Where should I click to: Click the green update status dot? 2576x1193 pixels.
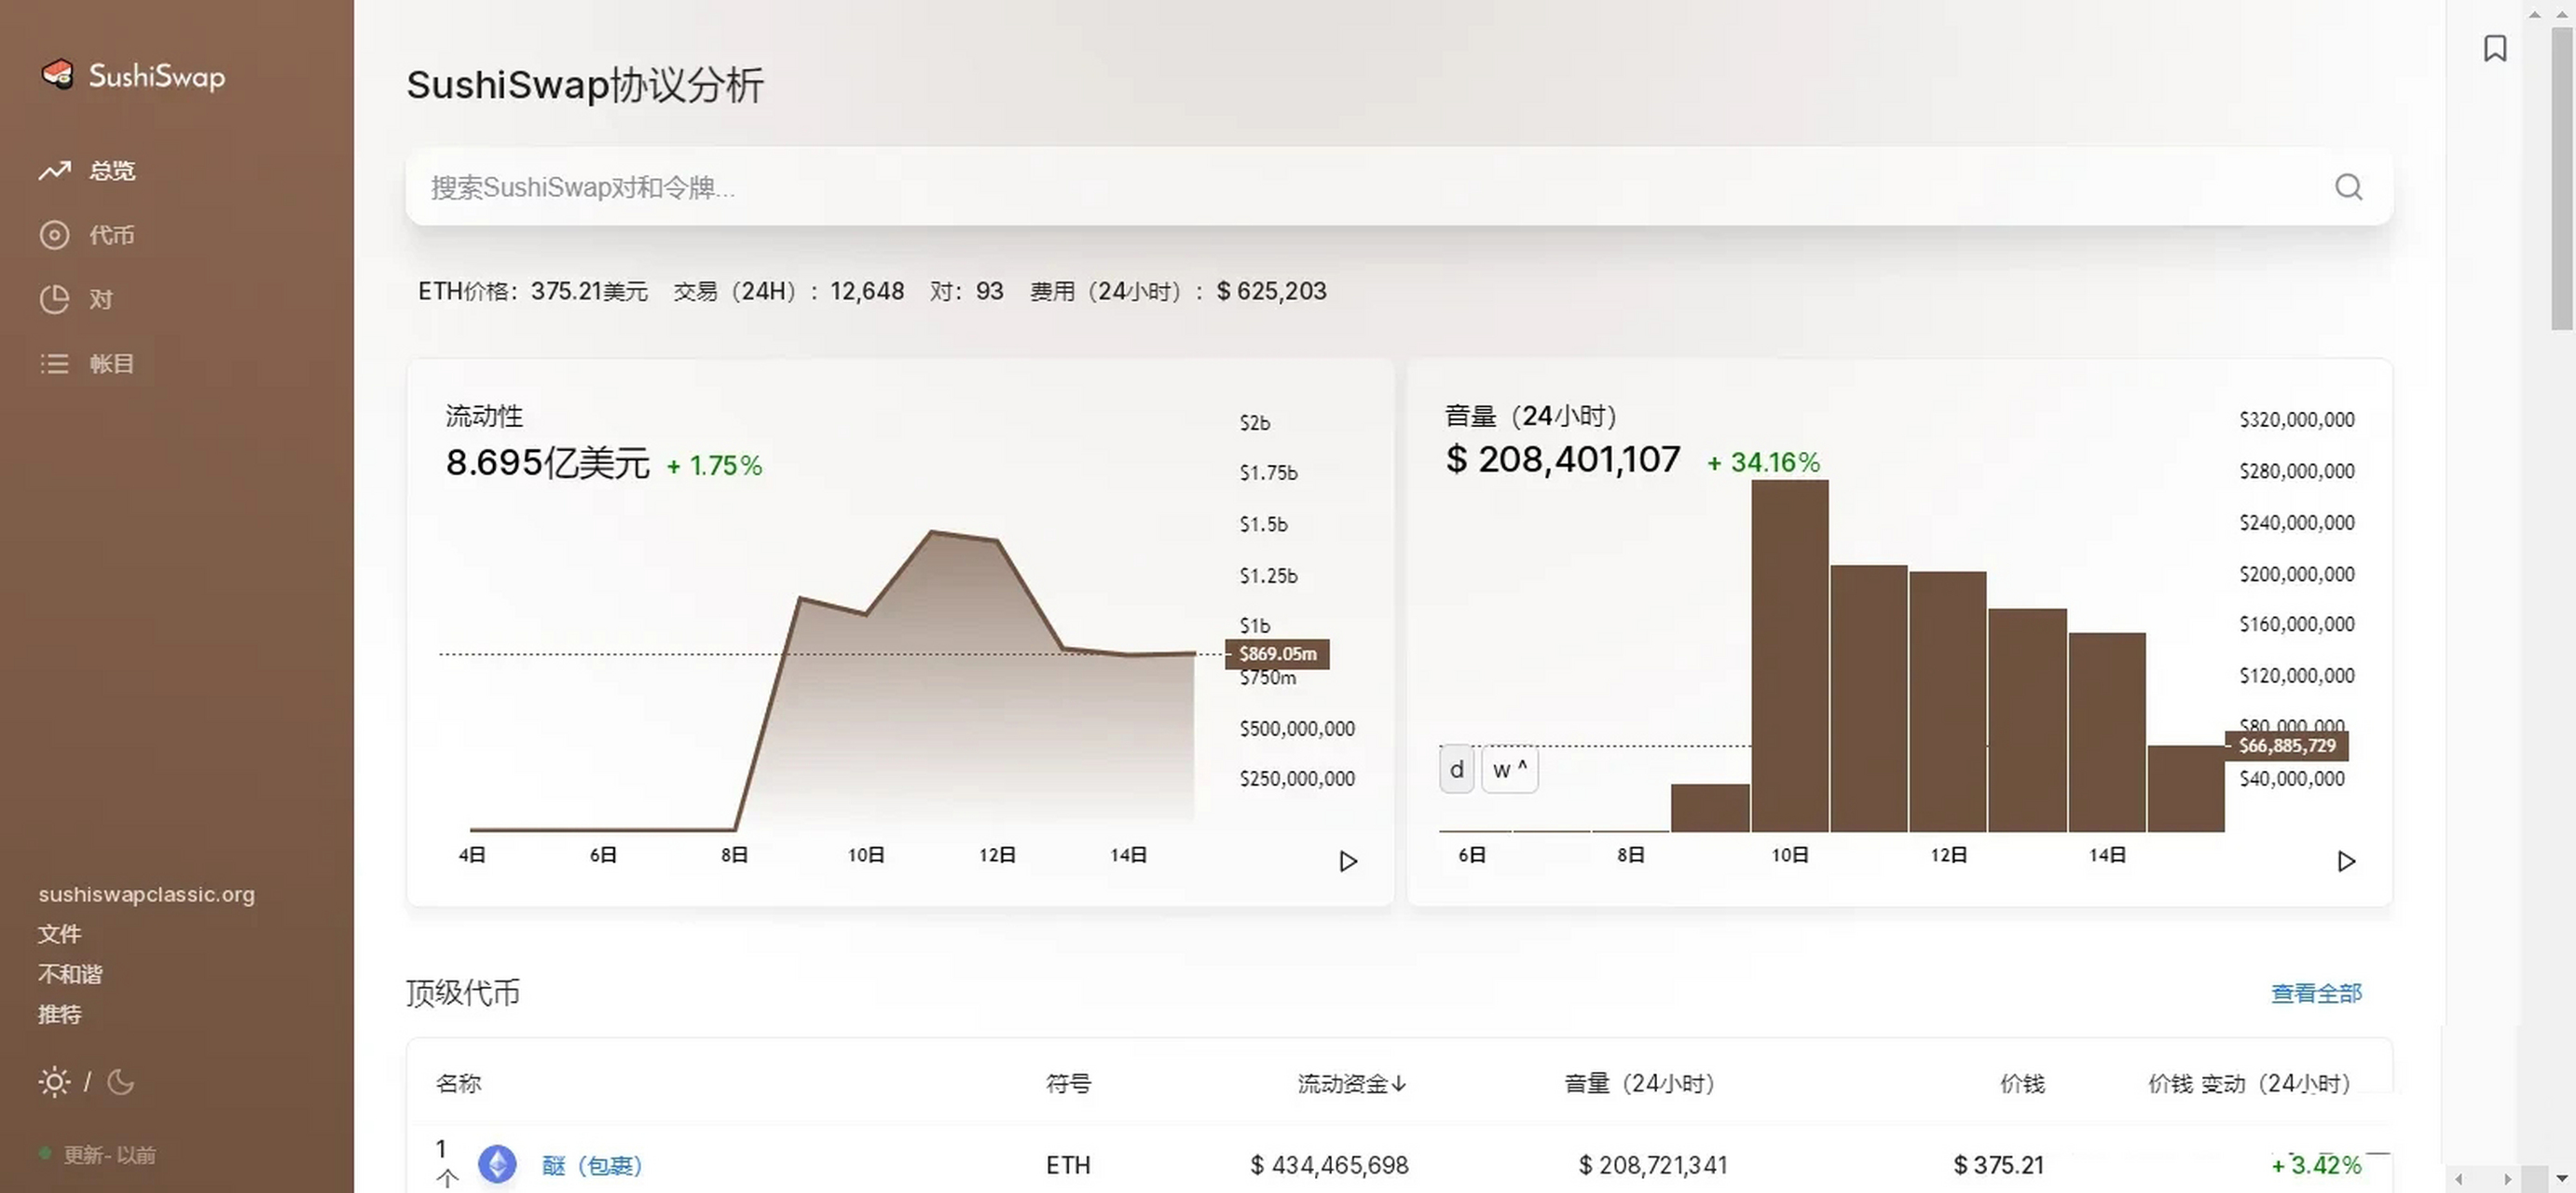click(45, 1153)
